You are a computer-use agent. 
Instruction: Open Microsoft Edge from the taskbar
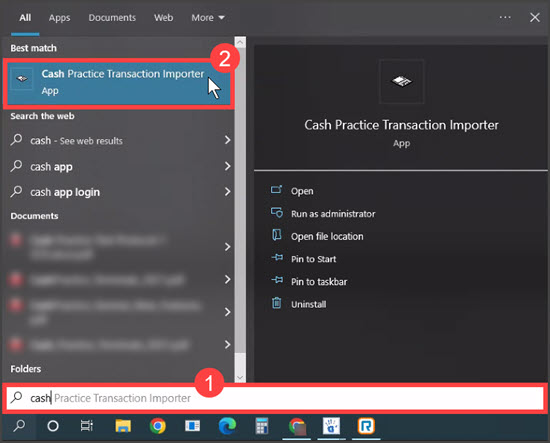(x=227, y=426)
